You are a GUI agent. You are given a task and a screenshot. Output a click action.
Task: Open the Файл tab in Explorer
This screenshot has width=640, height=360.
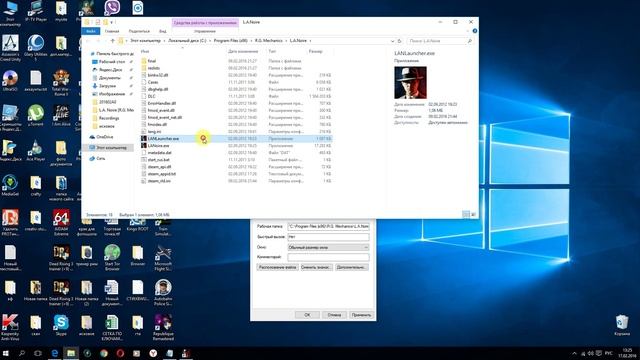(91, 31)
